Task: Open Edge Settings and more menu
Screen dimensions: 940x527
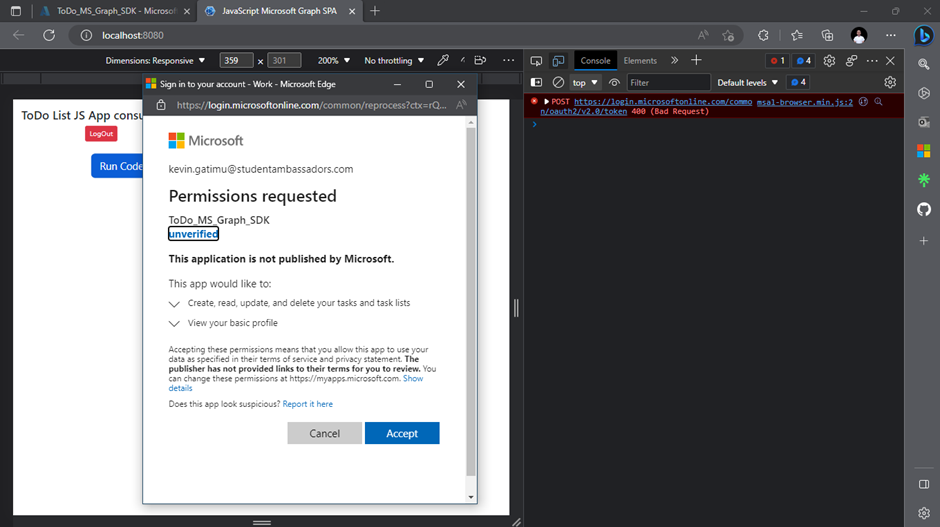Action: pos(891,35)
